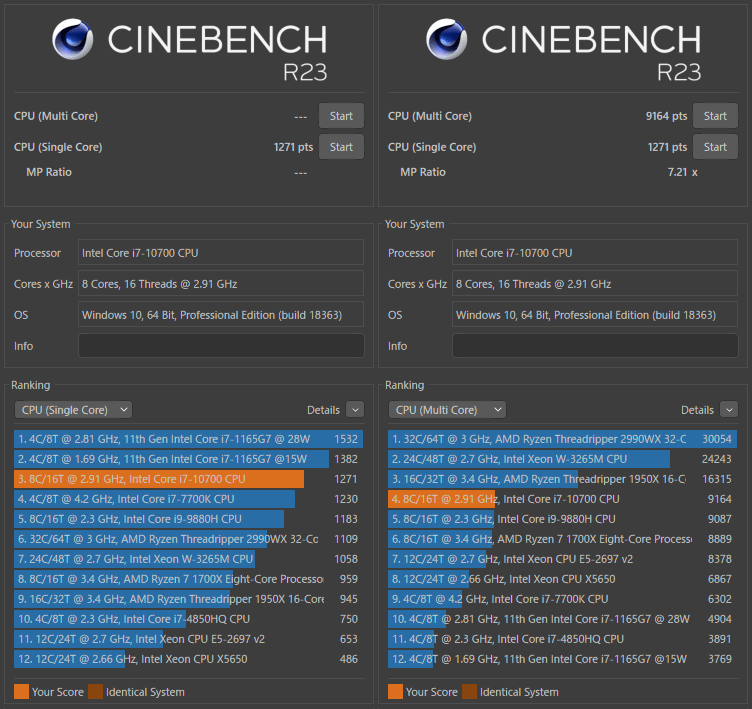Select single-core Xeon X5650 row scoring 486
Screen dimensions: 752x709
point(188,659)
